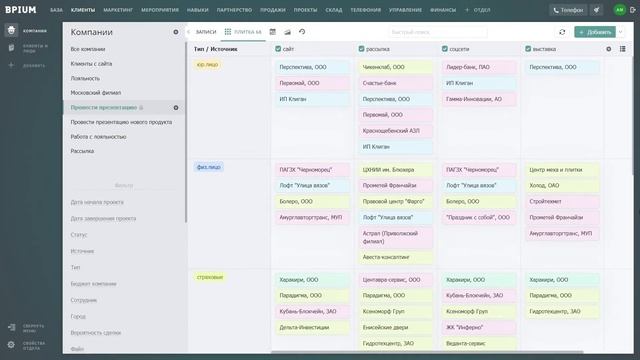Click the collapse menu icon
640x360 pixels.
[x=11, y=328]
